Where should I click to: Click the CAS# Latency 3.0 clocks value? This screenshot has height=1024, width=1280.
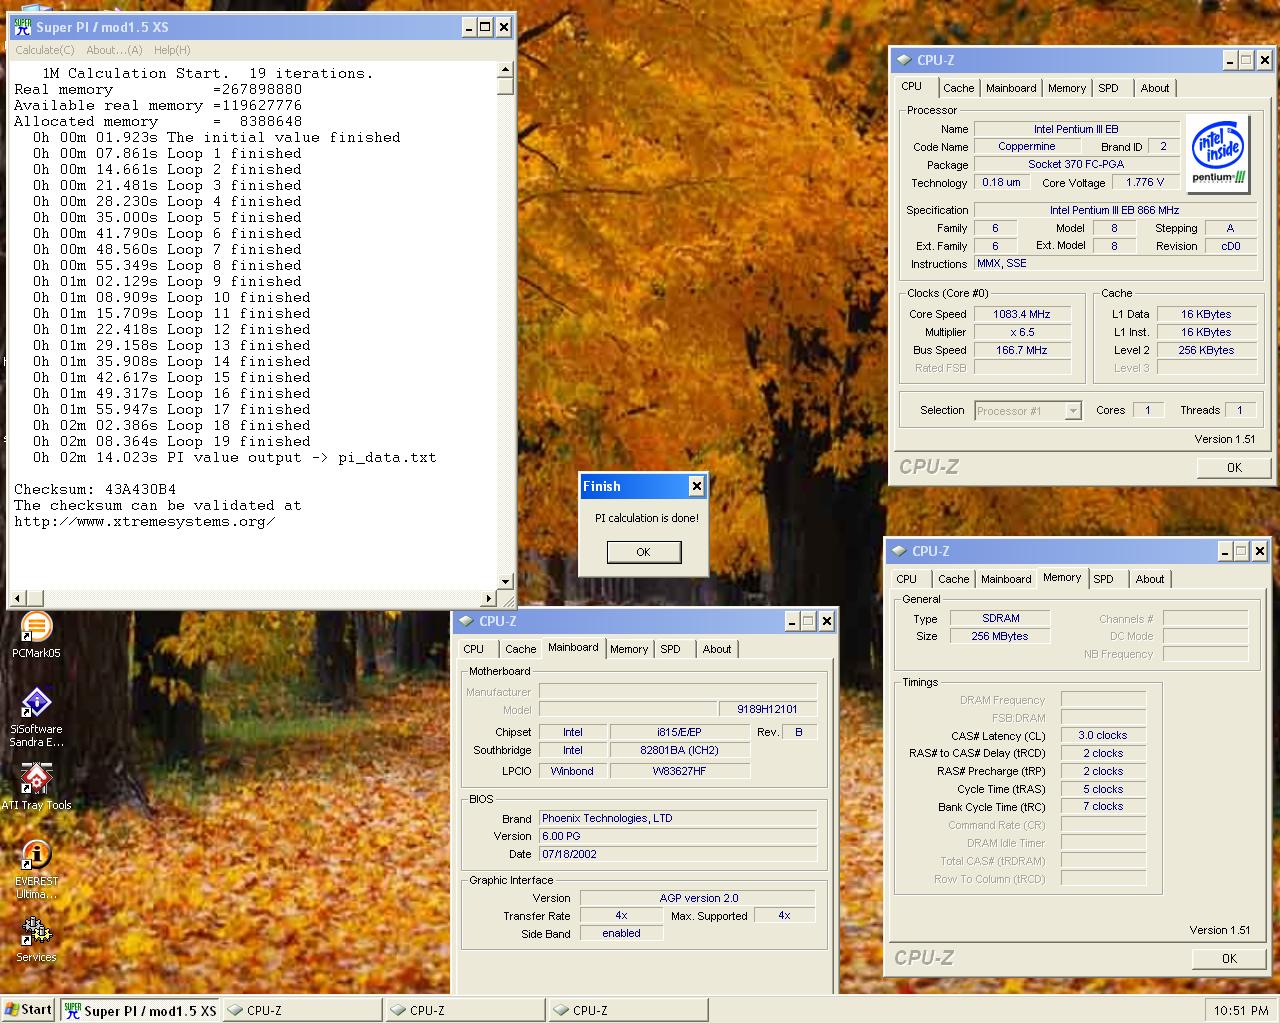click(x=1103, y=735)
